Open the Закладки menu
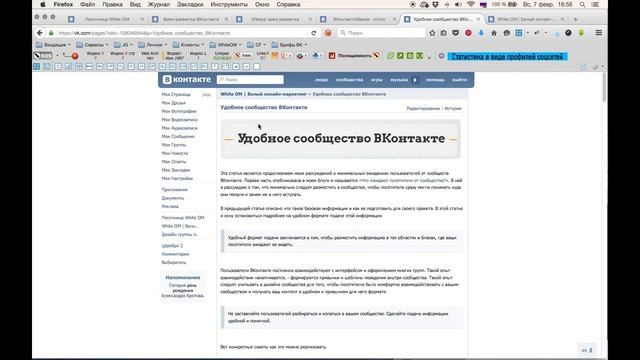 190,4
